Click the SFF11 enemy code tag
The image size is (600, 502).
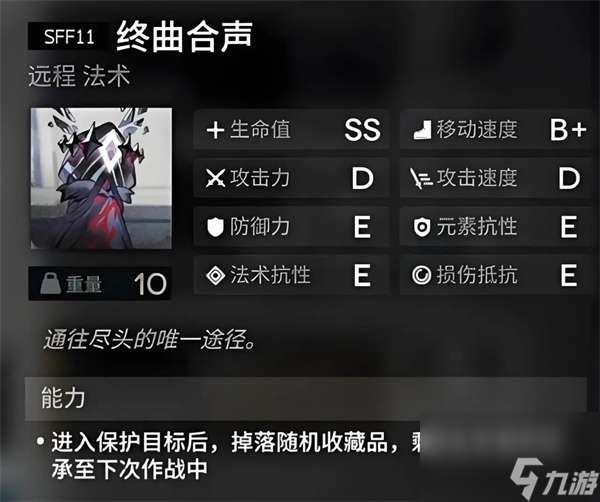69,37
